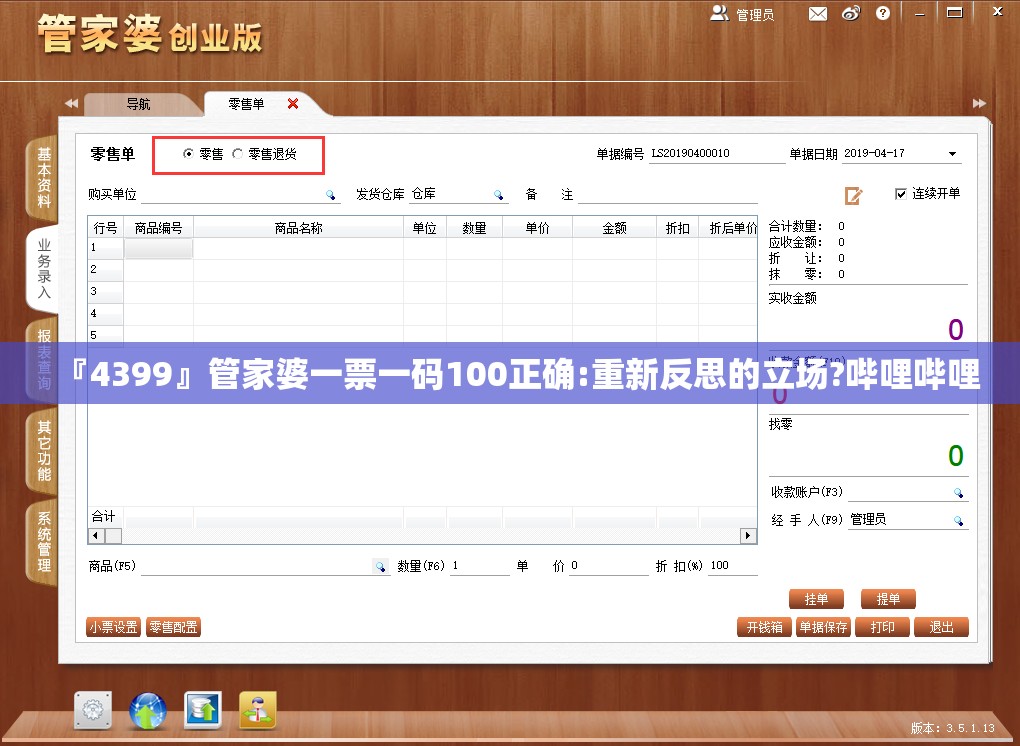Image resolution: width=1020 pixels, height=746 pixels.
Task: Click the 商品名称 column header
Action: click(x=299, y=228)
